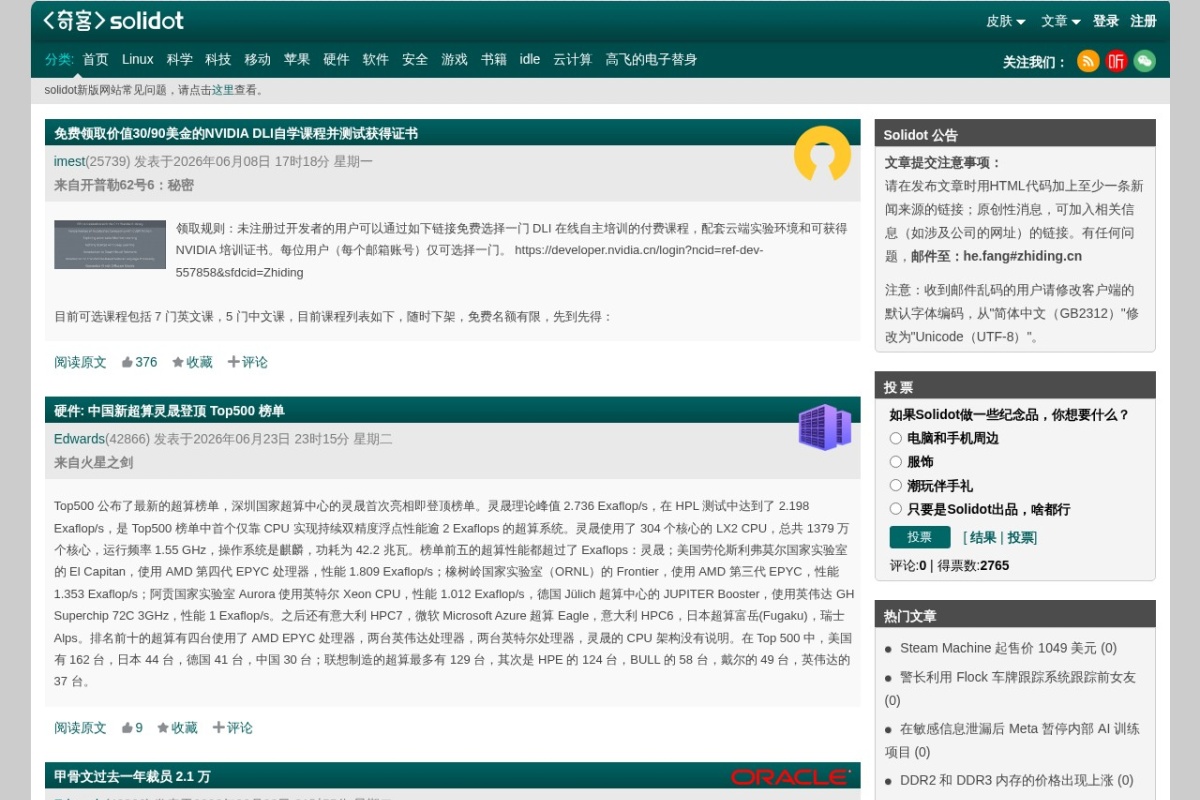Open the 高飞的电子替身 category
The image size is (1200, 800).
coord(651,59)
